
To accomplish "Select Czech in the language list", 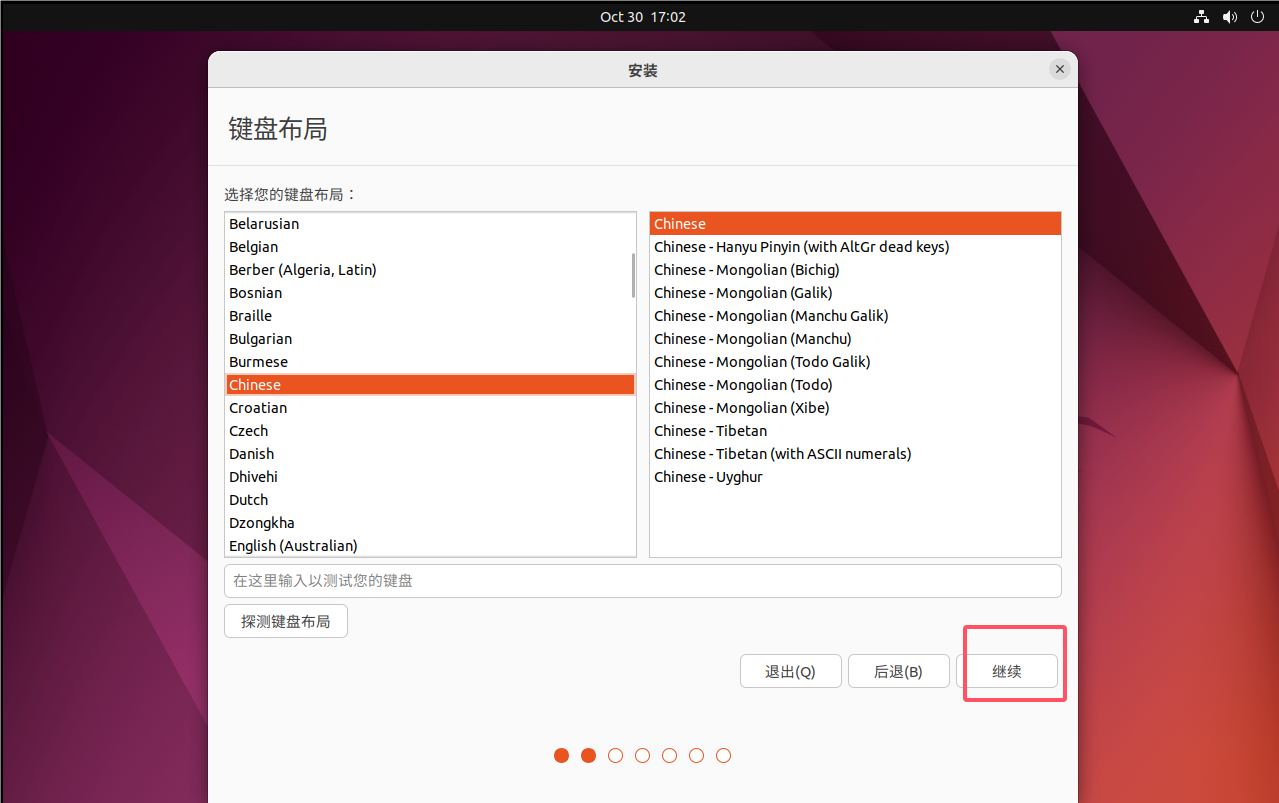I will tap(430, 431).
